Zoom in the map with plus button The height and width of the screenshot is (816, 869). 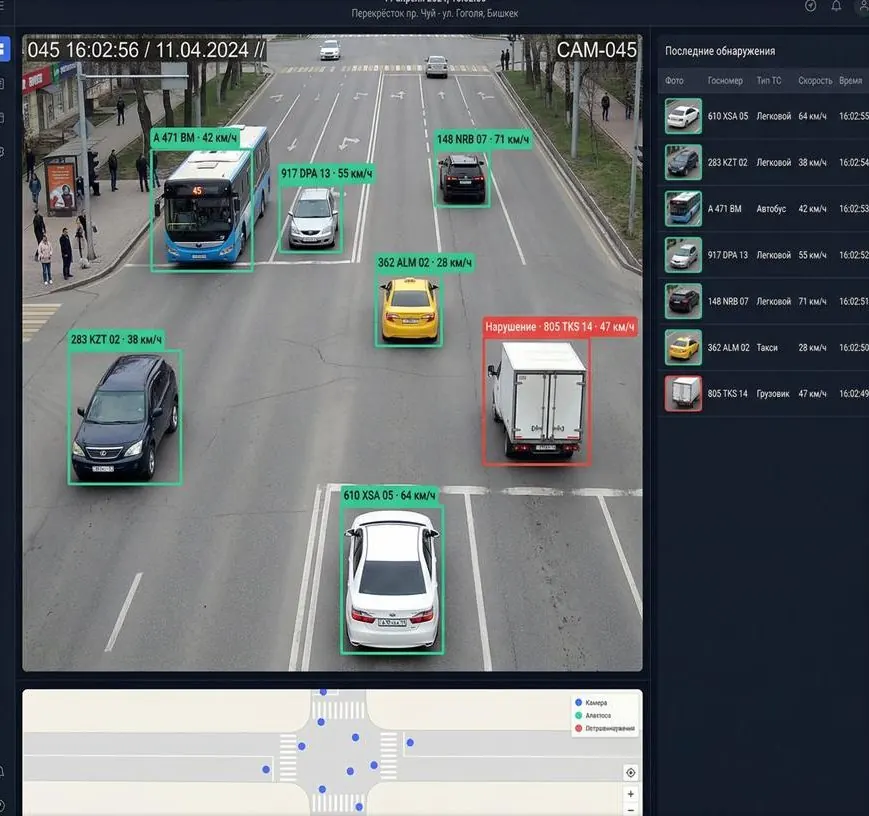pos(631,794)
